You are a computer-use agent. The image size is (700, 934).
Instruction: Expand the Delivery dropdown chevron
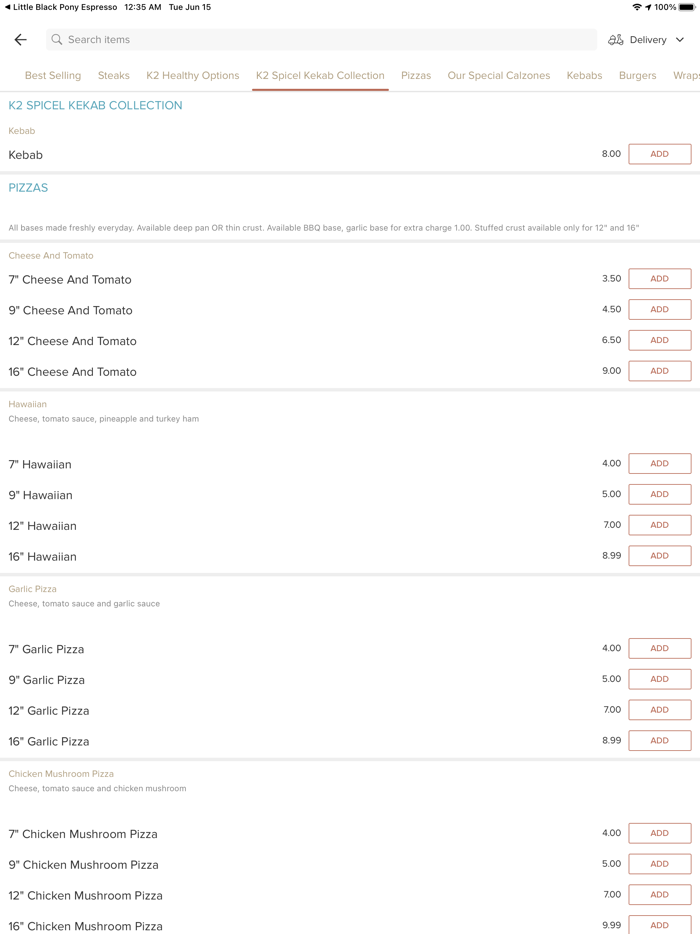tap(680, 40)
